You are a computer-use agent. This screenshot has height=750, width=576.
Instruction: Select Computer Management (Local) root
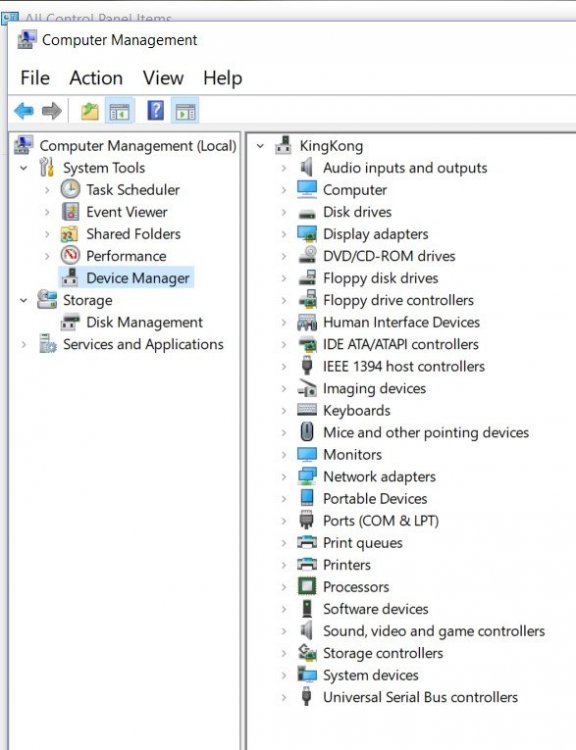pyautogui.click(x=138, y=145)
